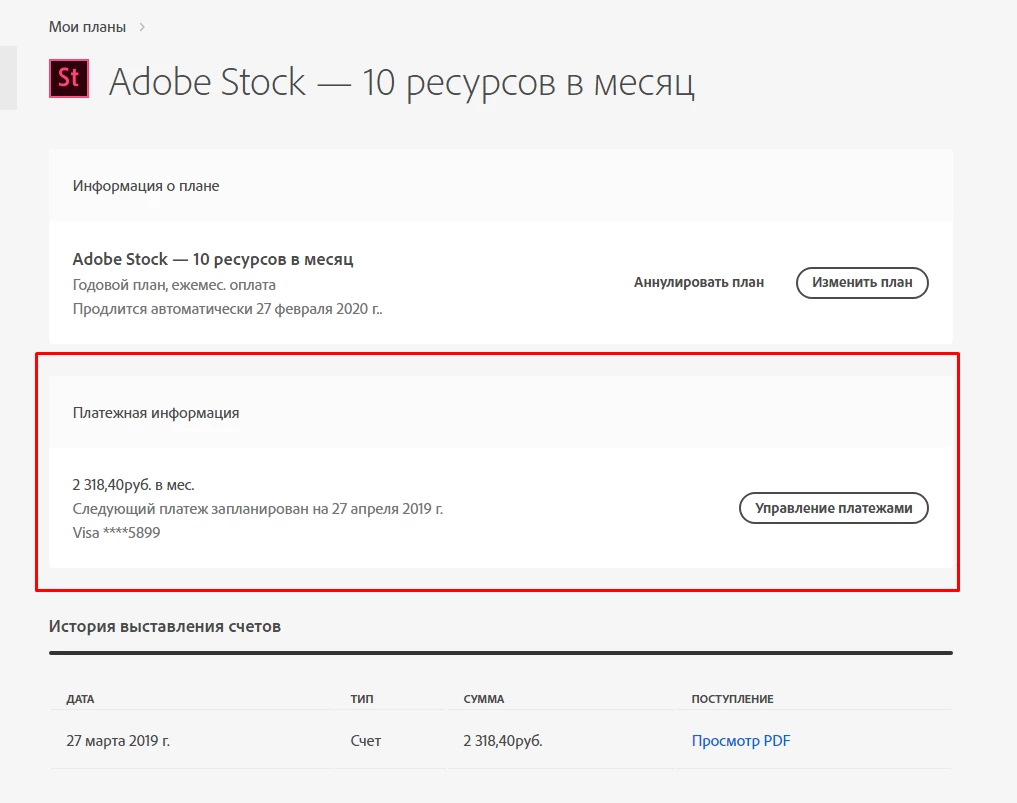Click the ТИП column header
The height and width of the screenshot is (803, 1017).
tap(362, 699)
